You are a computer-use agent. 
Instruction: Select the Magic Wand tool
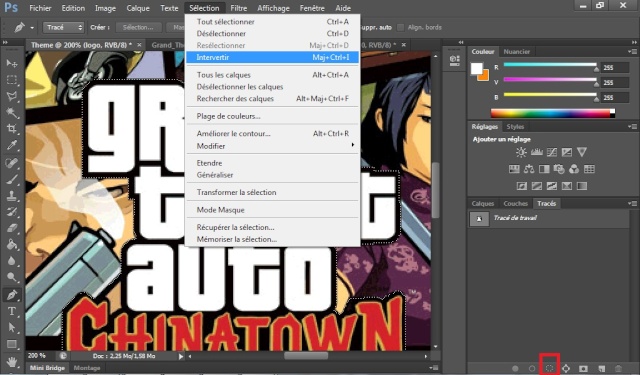pyautogui.click(x=12, y=113)
